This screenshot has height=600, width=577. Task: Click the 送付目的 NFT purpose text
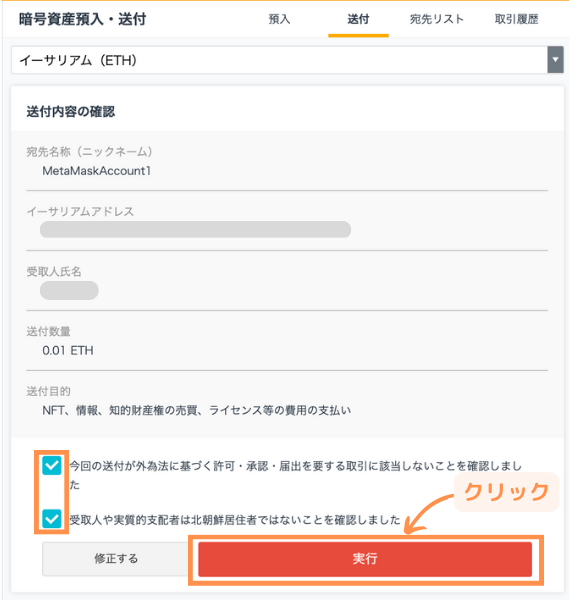click(196, 410)
